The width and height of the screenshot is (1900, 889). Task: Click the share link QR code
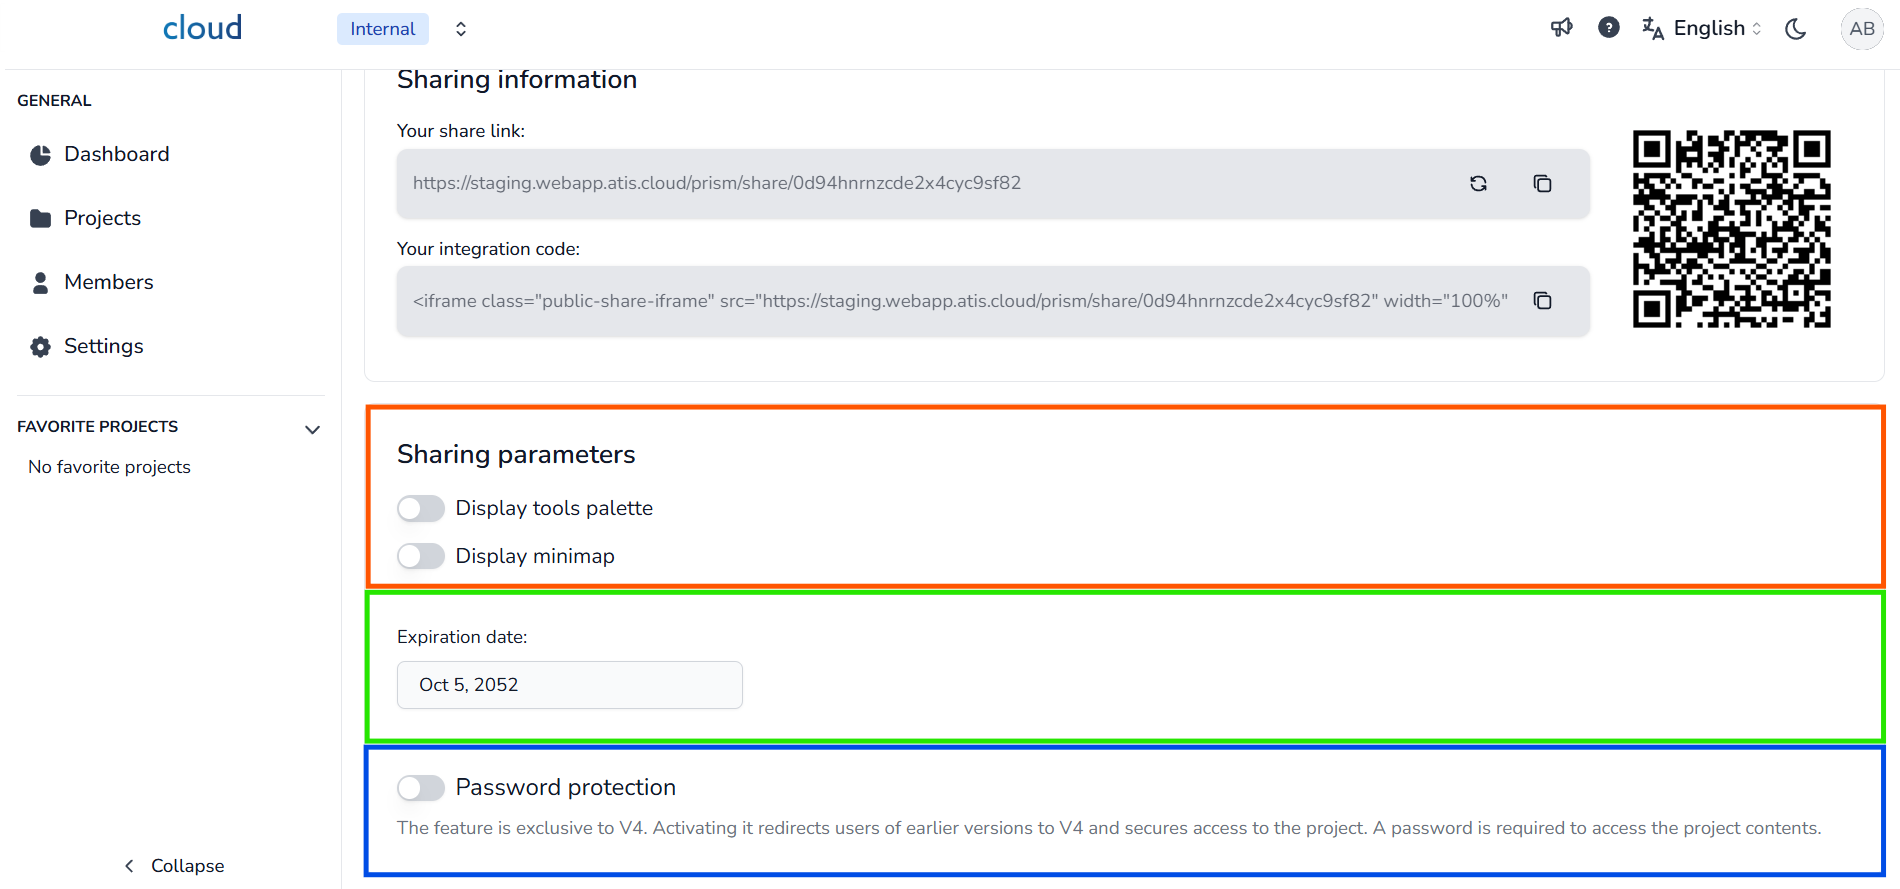(x=1731, y=229)
